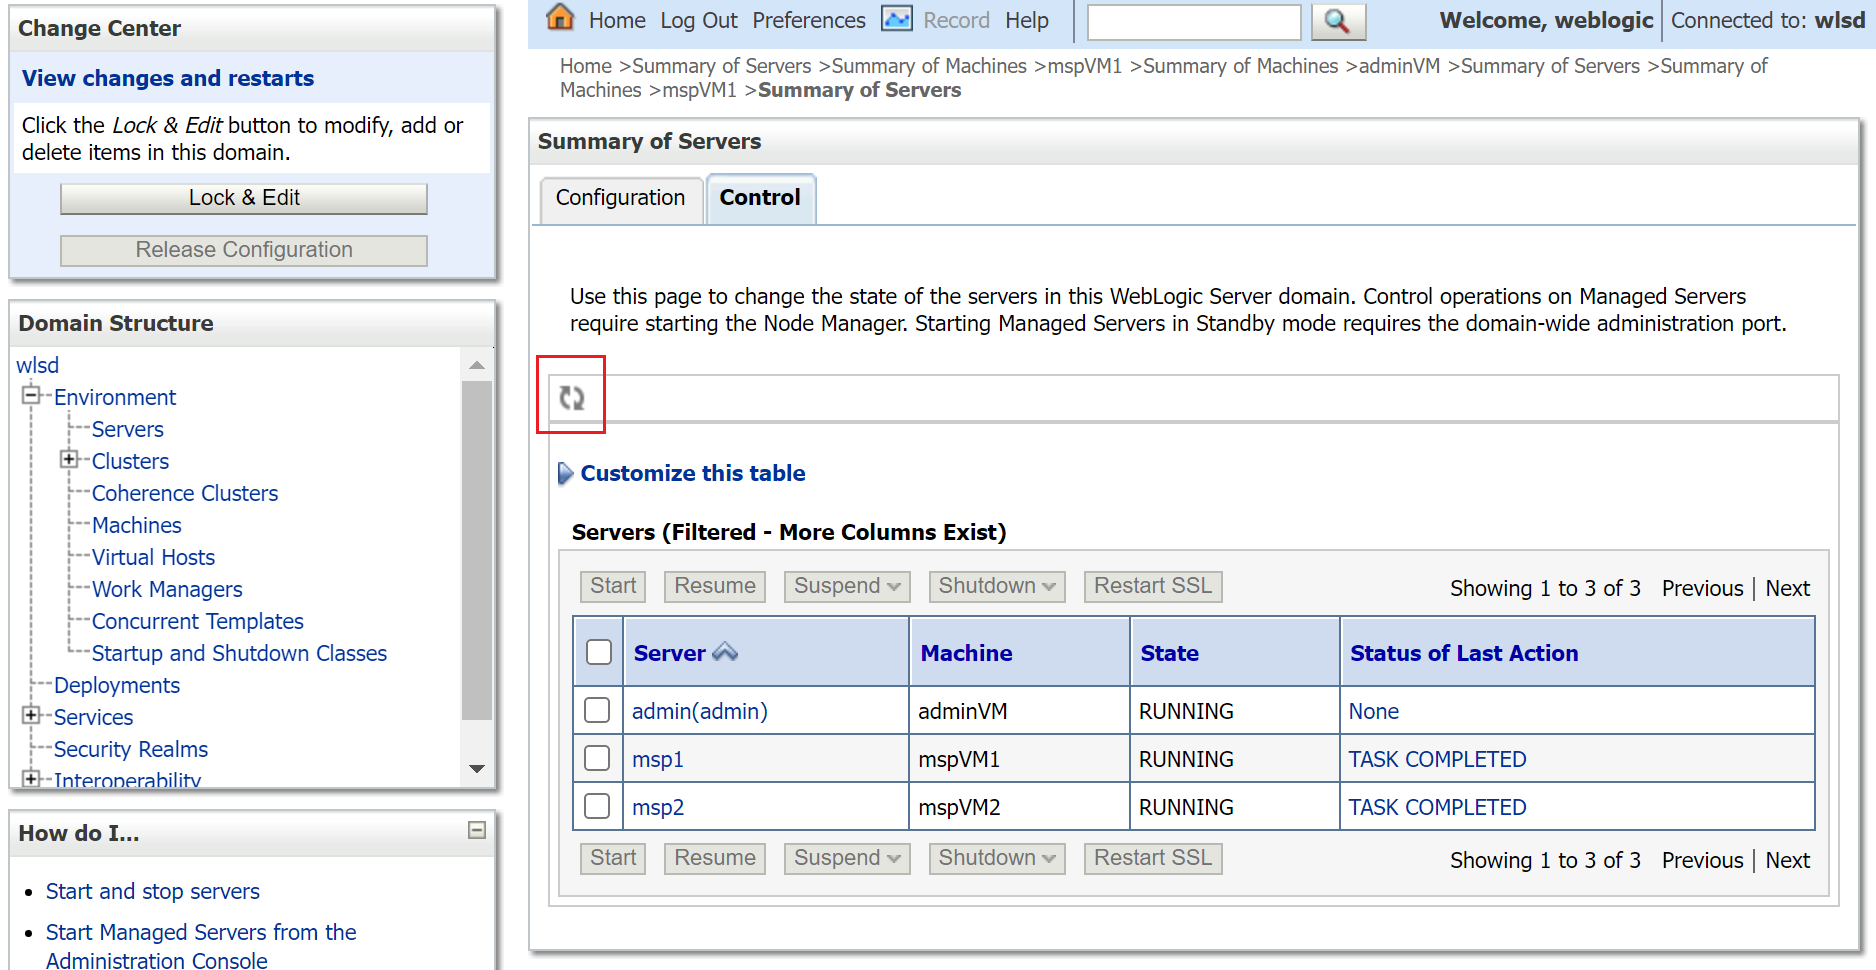Check the select-all checkbox in the table header
1876x970 pixels.
[x=597, y=650]
